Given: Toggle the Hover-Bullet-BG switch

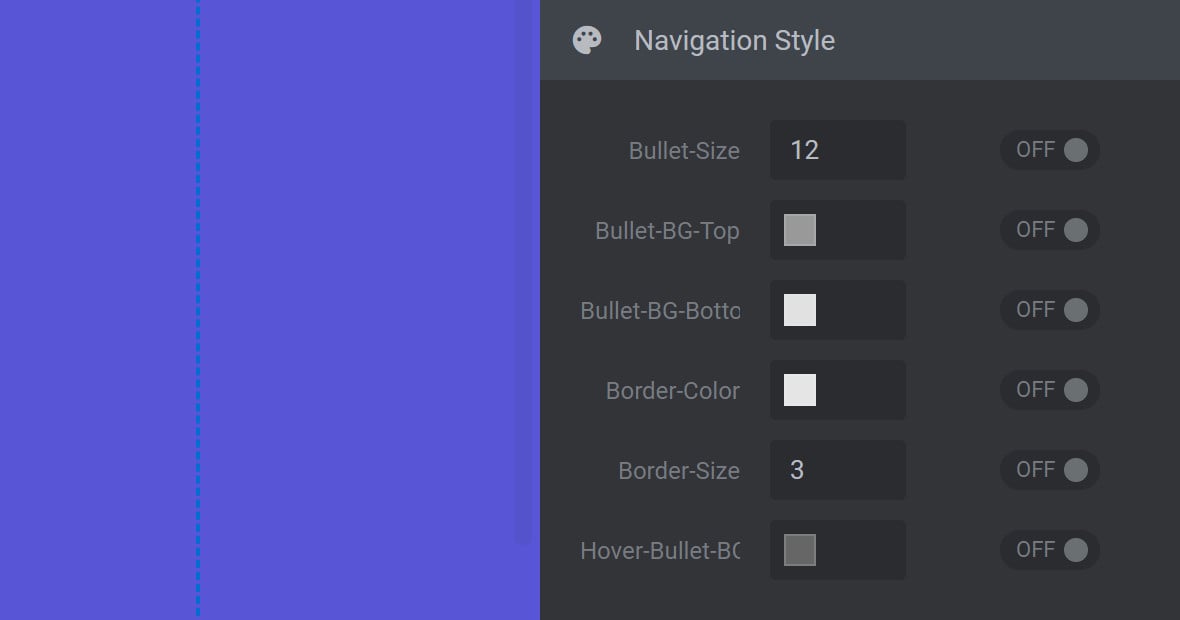Looking at the screenshot, I should (x=1050, y=550).
